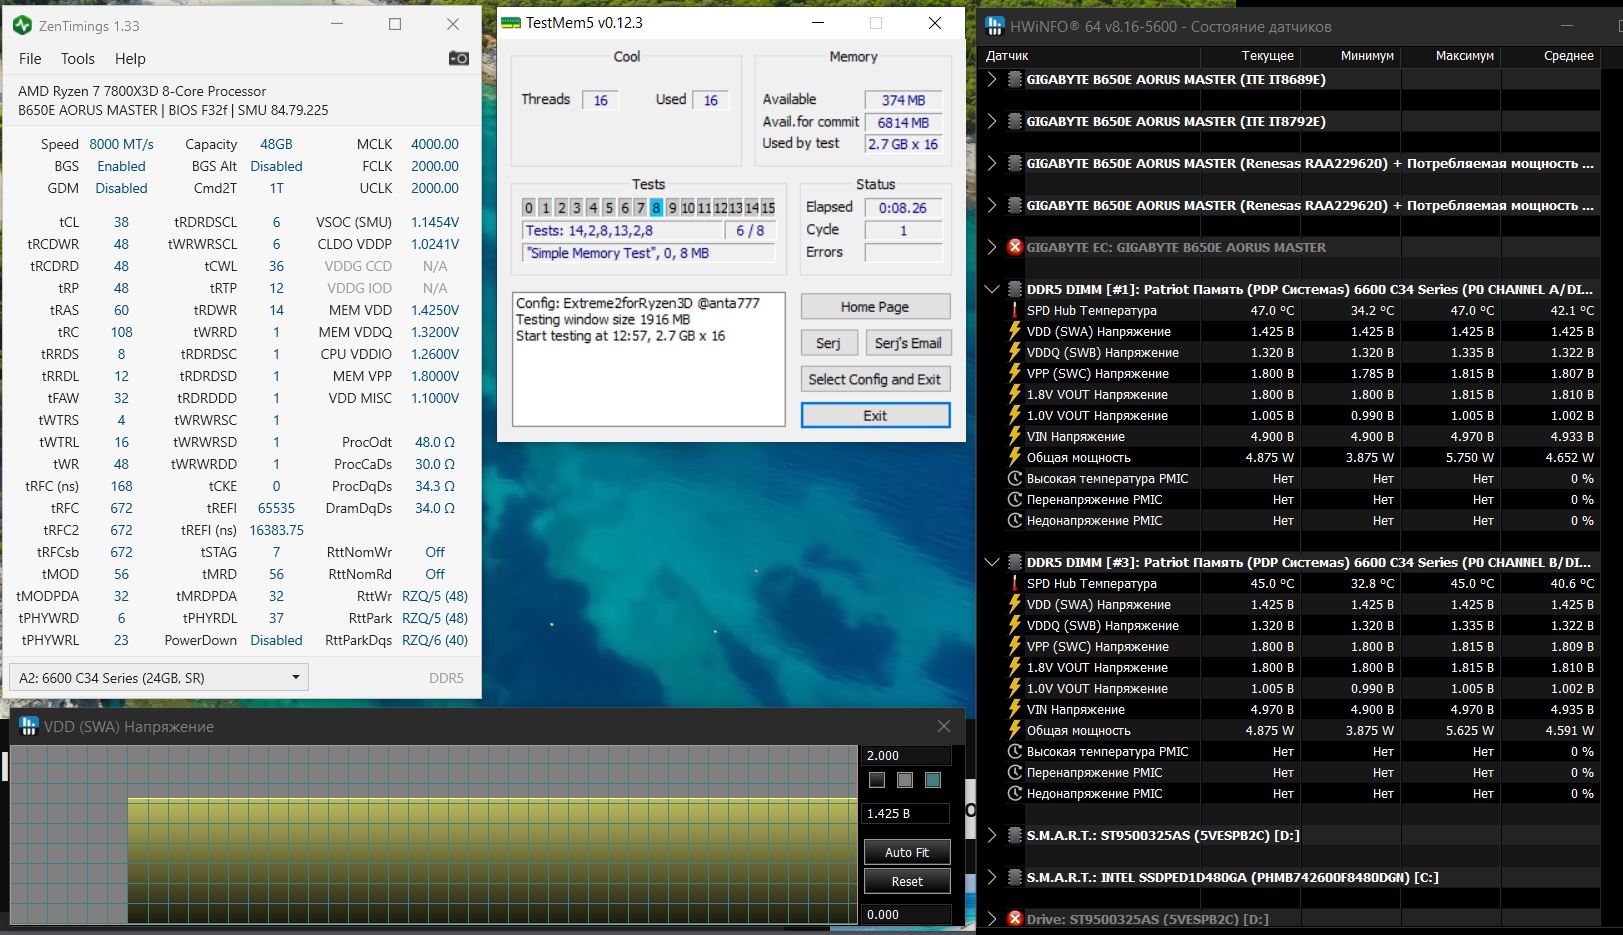Screen dimensions: 1623x935
Task: Click the ZenTimings camera screenshot icon
Action: coord(459,59)
